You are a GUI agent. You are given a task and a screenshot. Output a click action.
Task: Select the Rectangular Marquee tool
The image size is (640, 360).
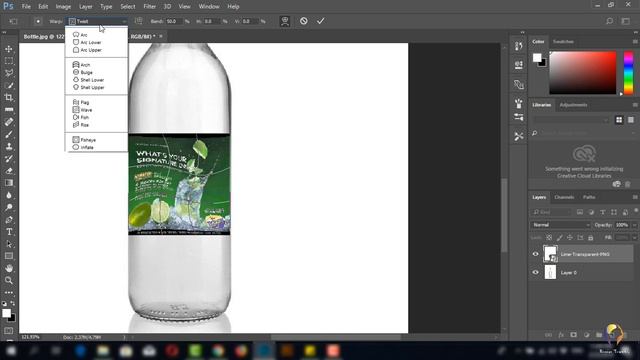click(9, 61)
